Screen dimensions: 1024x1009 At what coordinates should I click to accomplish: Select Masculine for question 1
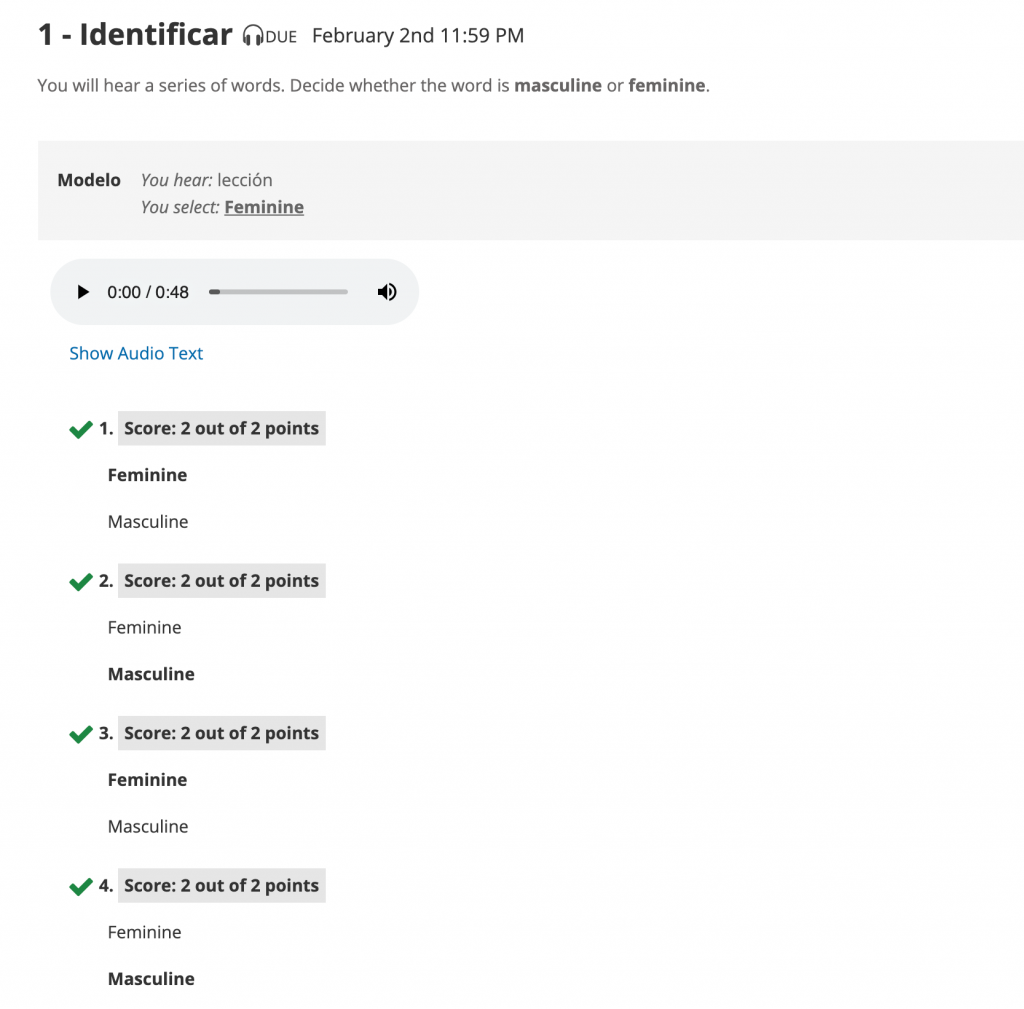148,522
